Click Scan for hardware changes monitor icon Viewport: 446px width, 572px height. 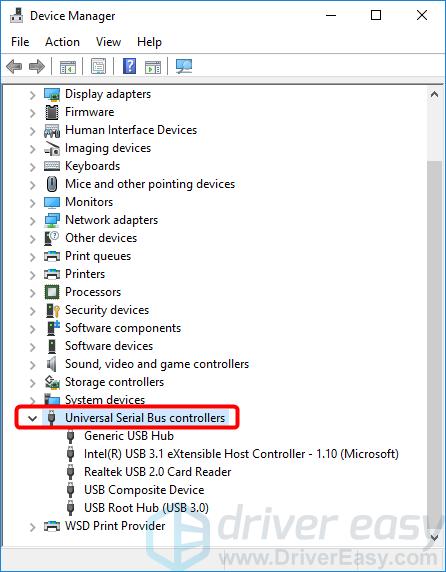click(x=184, y=66)
